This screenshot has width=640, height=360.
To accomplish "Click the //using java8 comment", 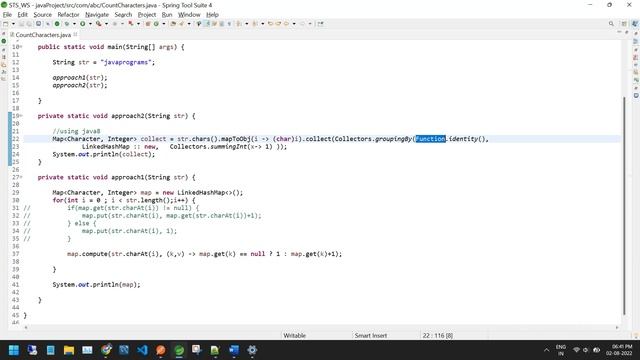I will click(76, 131).
